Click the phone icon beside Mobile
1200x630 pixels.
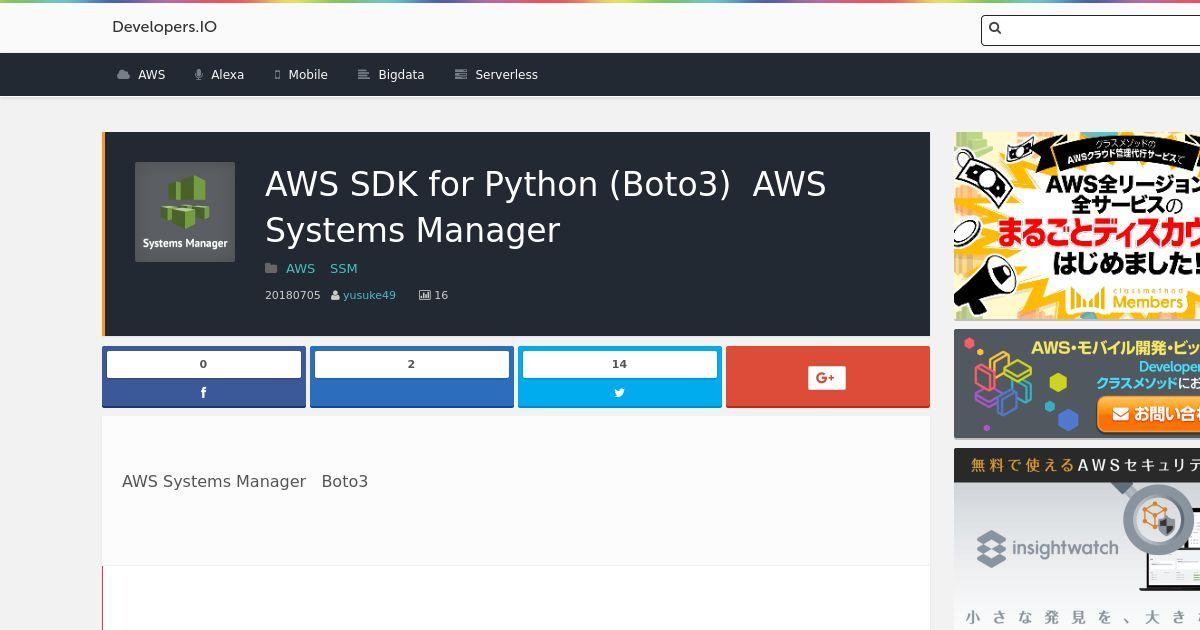277,75
